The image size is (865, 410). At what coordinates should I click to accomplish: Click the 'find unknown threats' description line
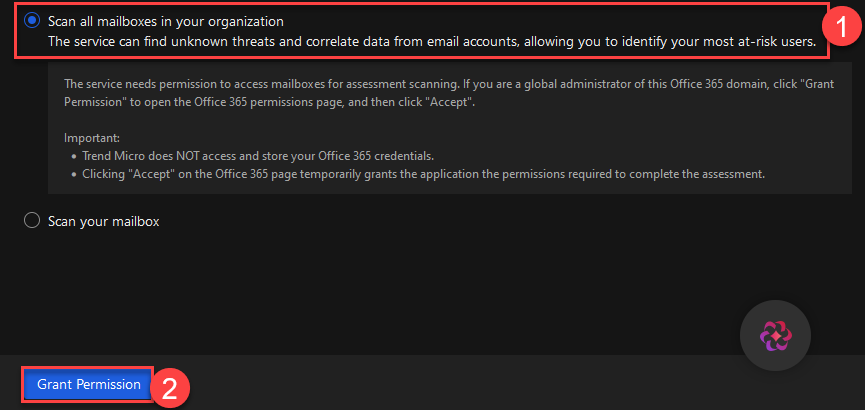click(x=432, y=42)
